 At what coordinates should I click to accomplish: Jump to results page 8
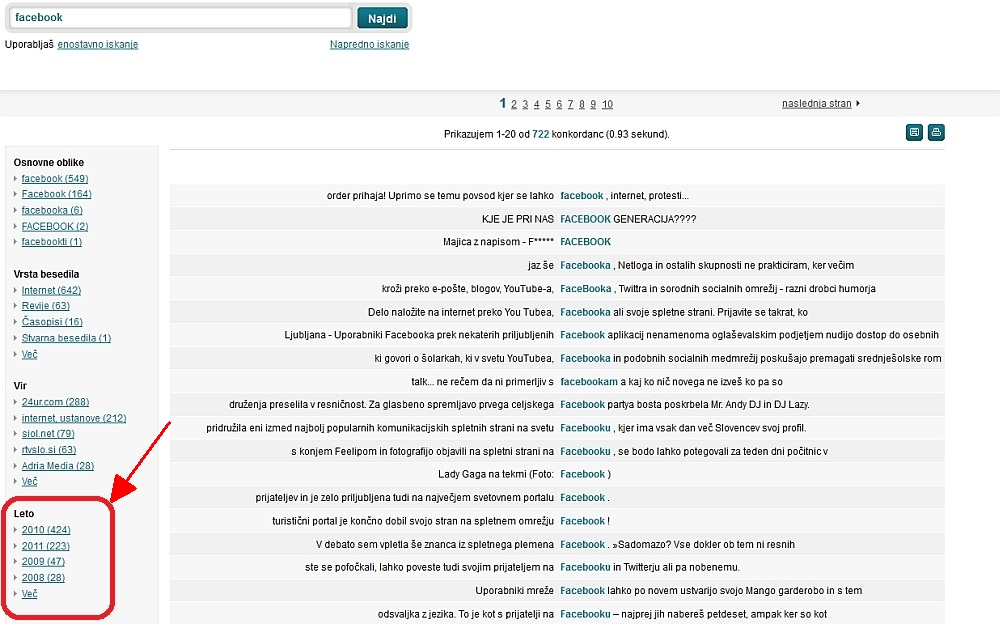(x=582, y=104)
